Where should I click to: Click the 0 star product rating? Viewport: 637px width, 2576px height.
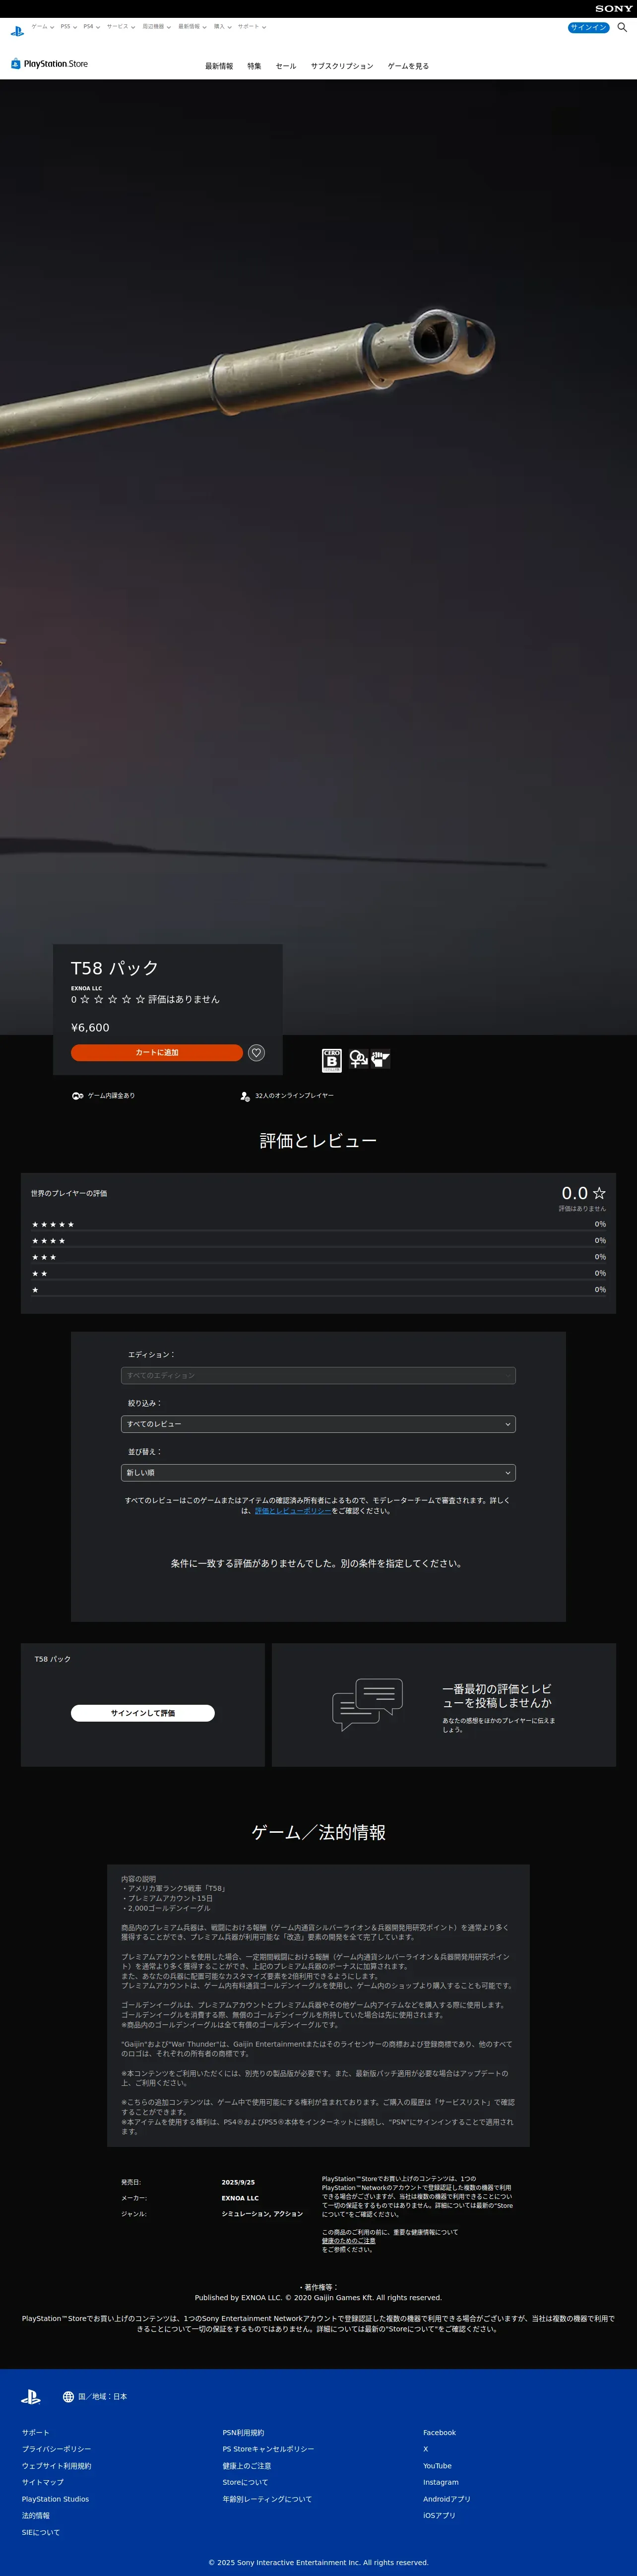pyautogui.click(x=145, y=999)
